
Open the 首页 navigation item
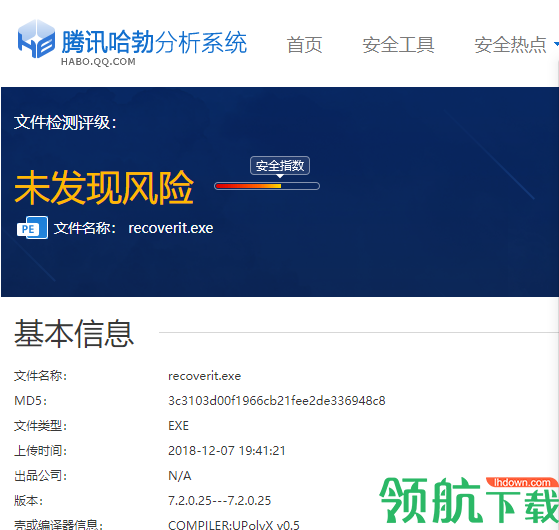point(304,45)
